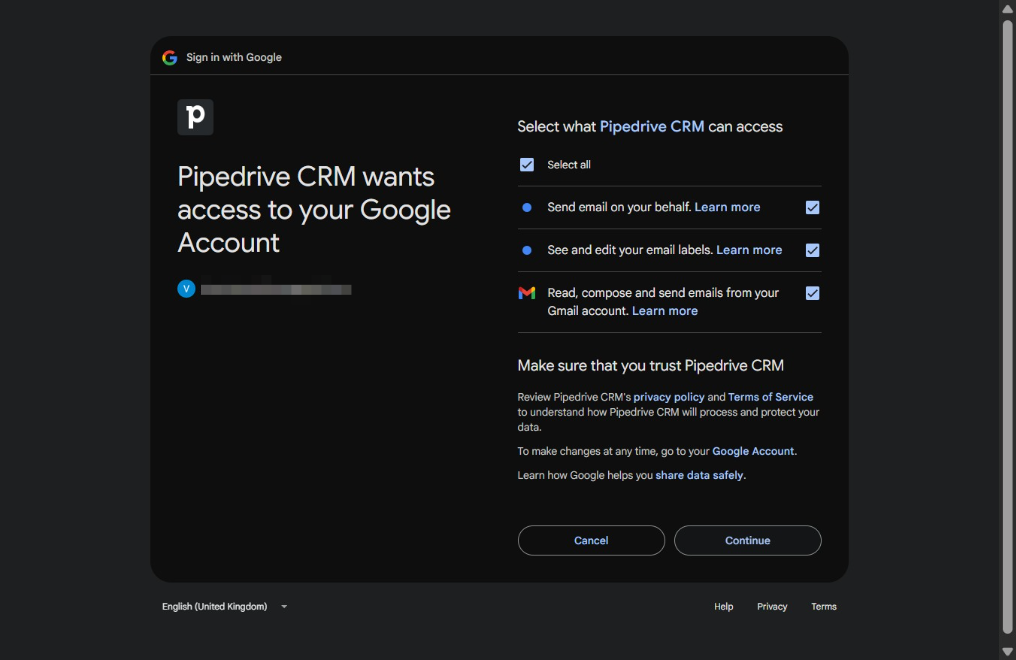
Task: Click the Make sure that you trust heading
Action: click(650, 365)
